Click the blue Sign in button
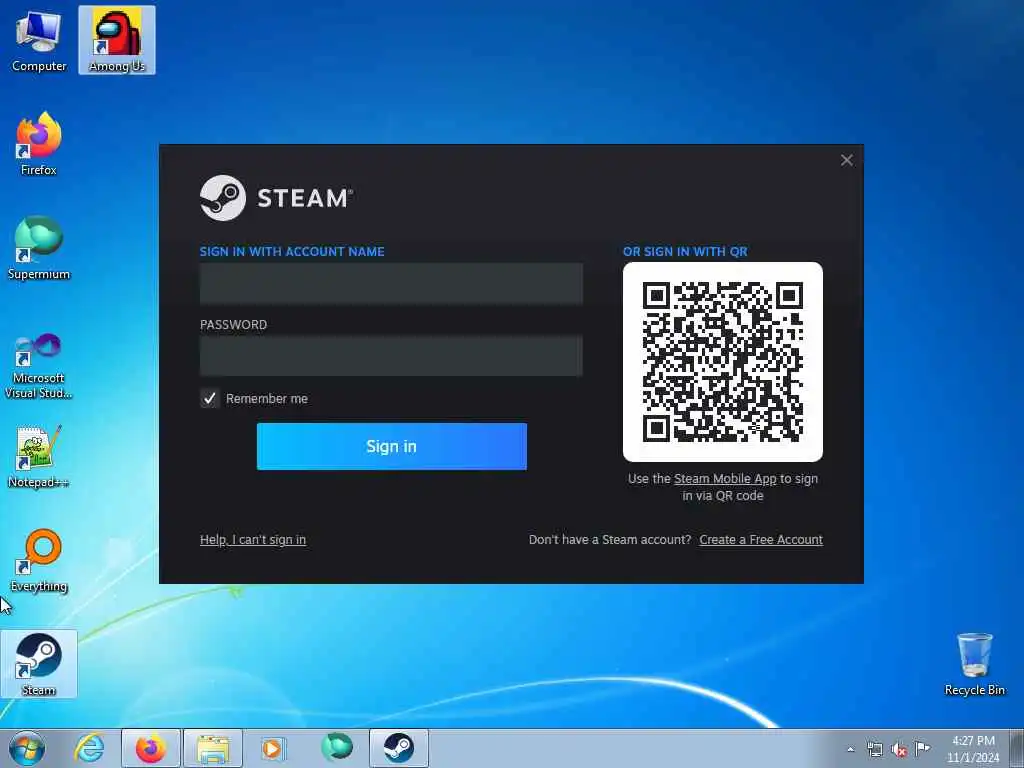Viewport: 1024px width, 768px height. point(392,446)
